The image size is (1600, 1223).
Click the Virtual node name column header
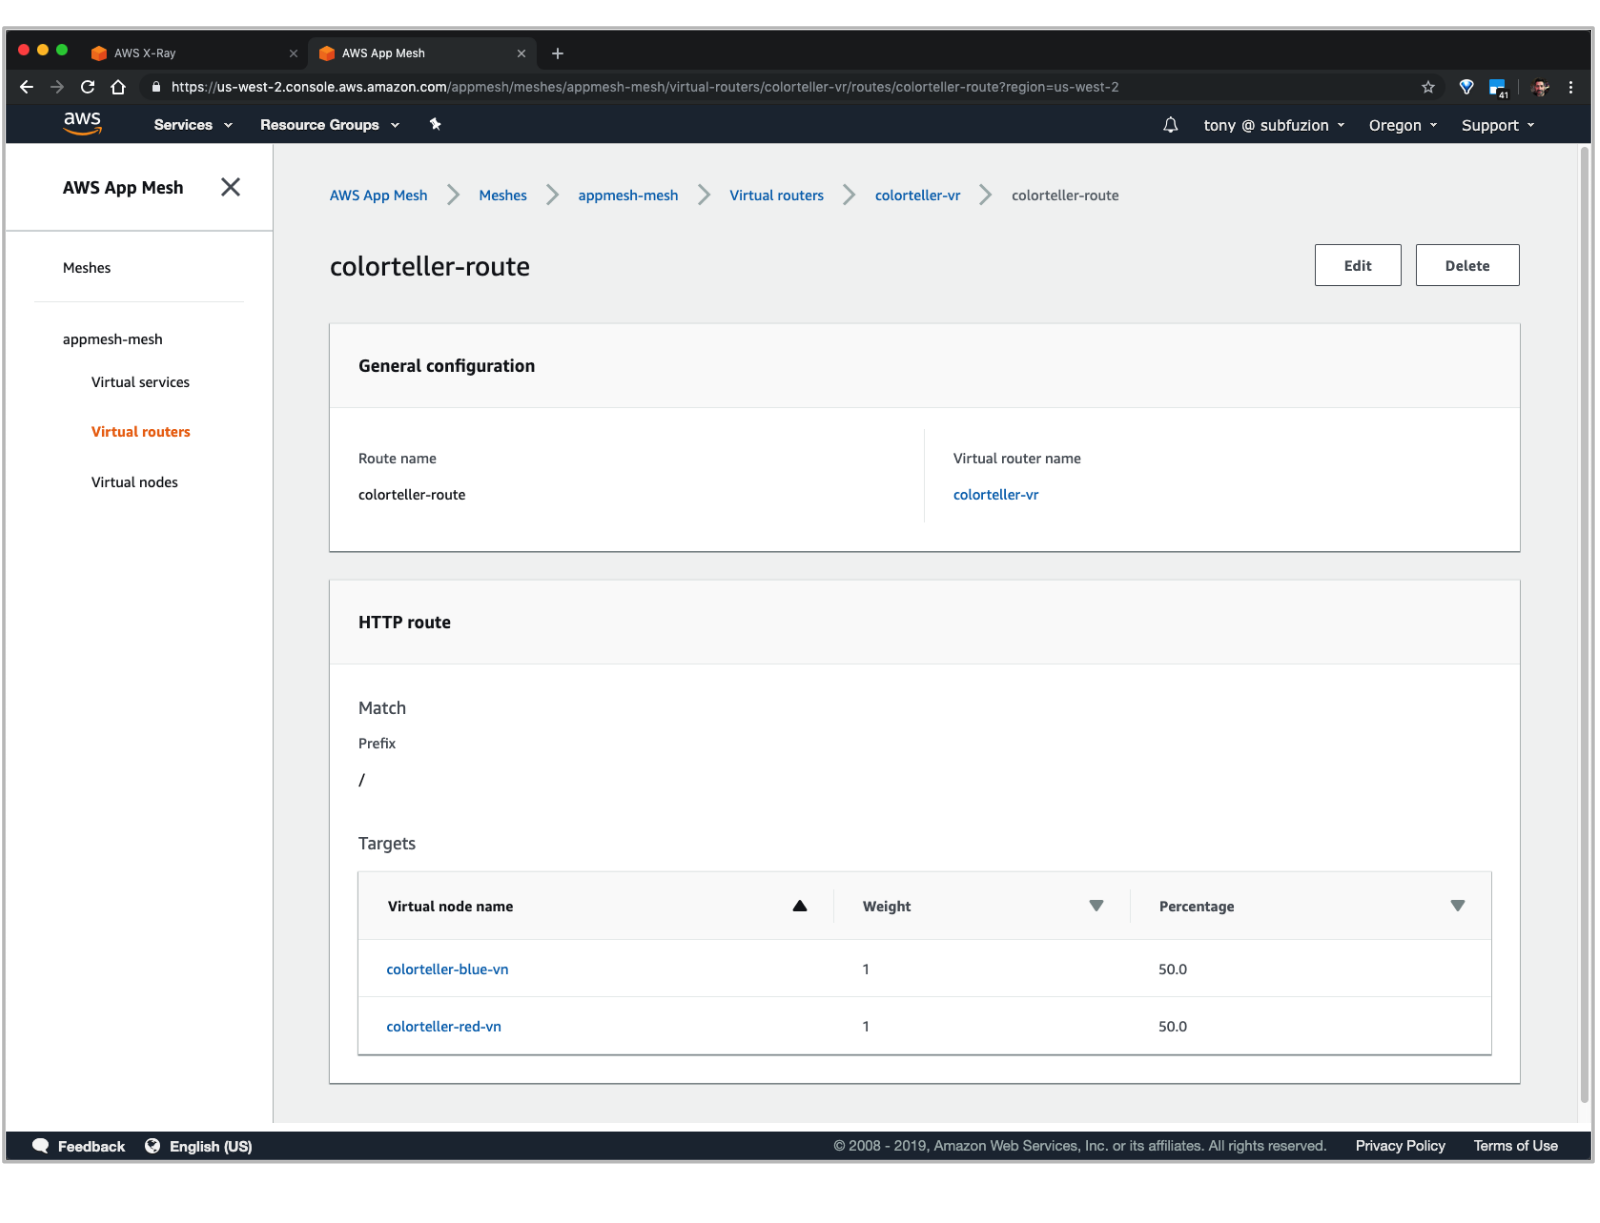coord(450,906)
